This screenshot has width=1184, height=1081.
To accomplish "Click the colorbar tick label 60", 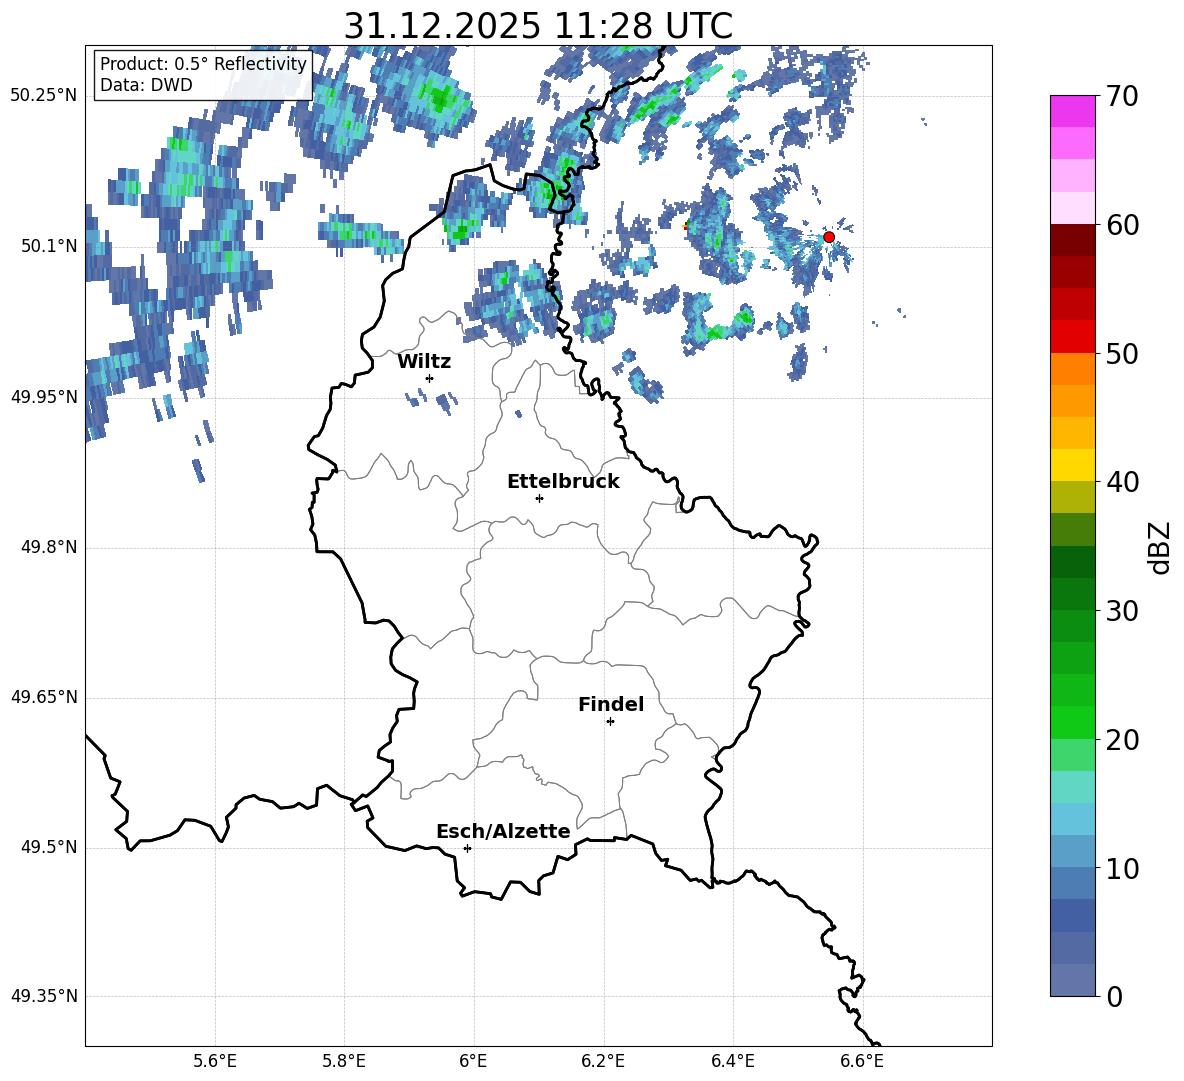I will pos(1122,225).
